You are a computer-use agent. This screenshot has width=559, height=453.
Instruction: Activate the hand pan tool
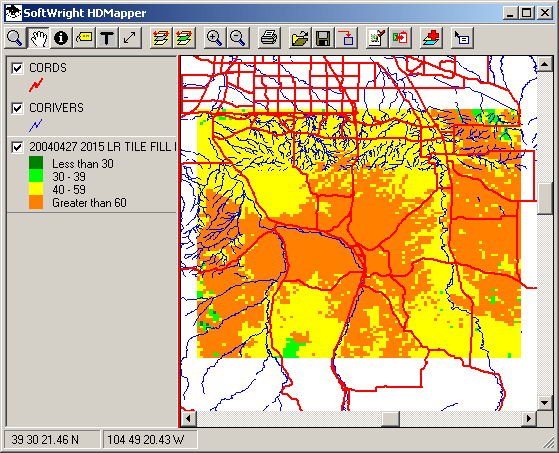[x=39, y=38]
